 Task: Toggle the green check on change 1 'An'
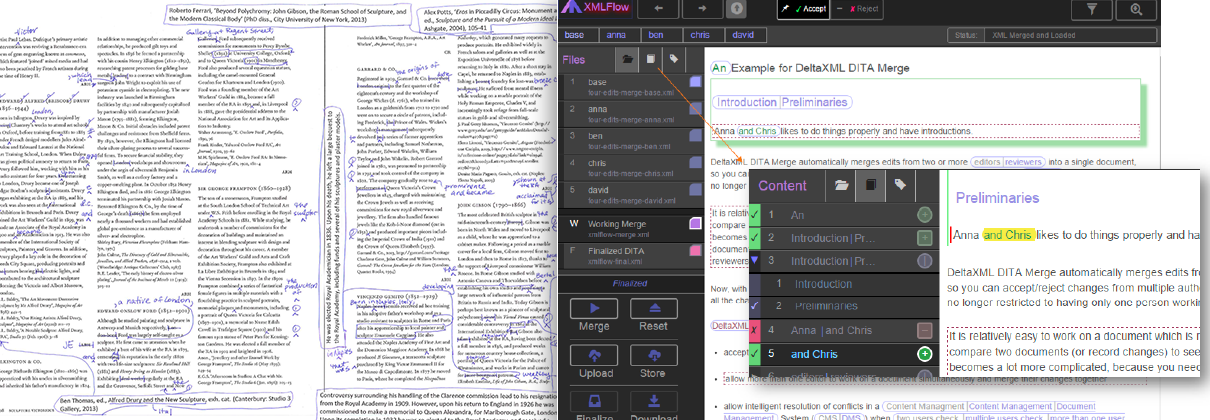point(756,215)
